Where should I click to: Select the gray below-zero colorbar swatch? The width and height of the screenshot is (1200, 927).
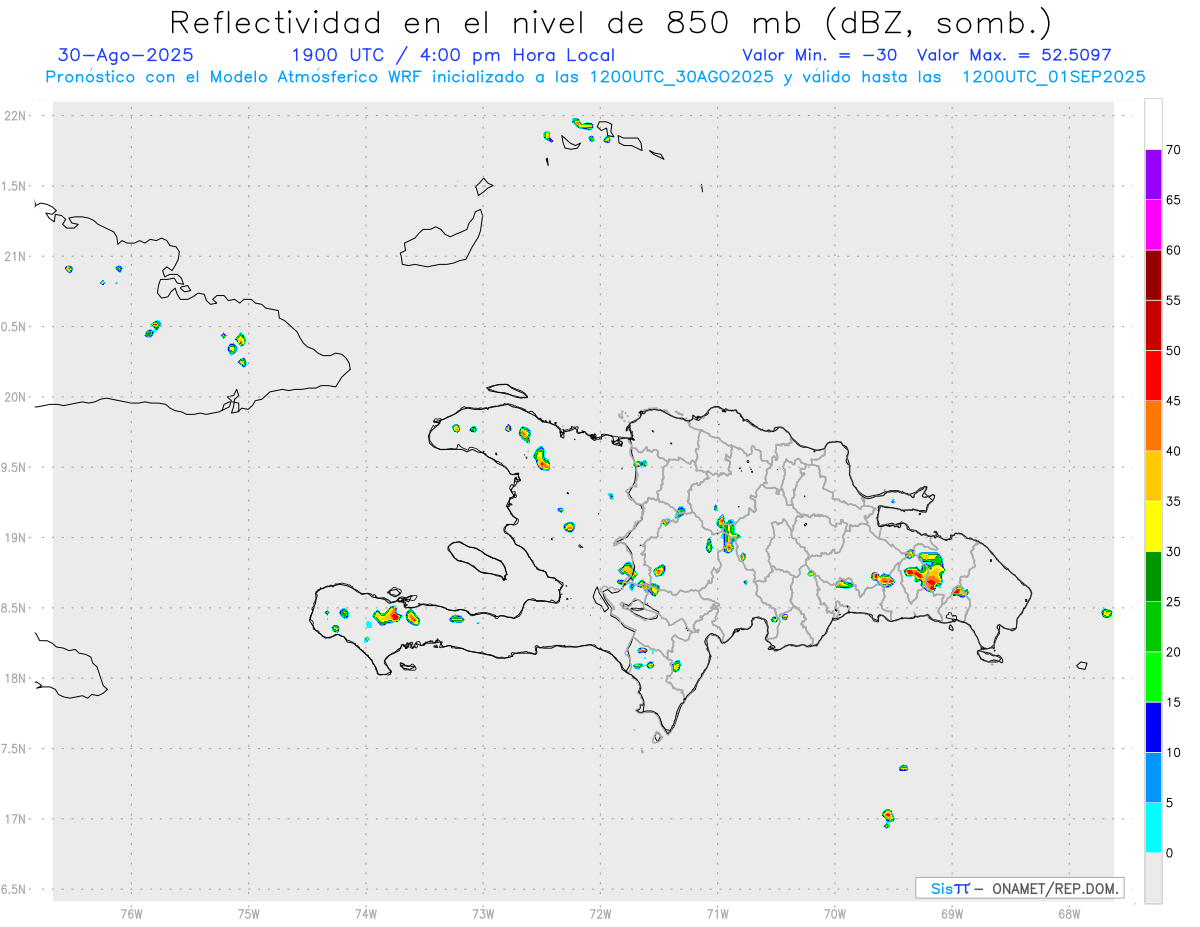click(x=1153, y=878)
